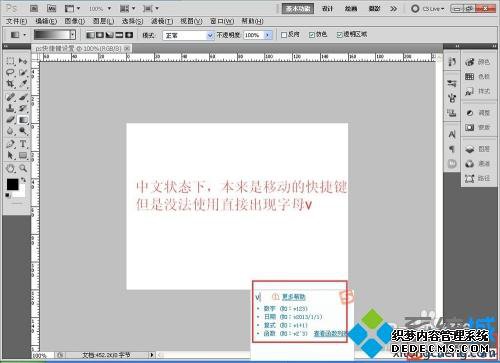Screen dimensions: 500x363
Task: Select the Move tool
Action: click(x=23, y=61)
